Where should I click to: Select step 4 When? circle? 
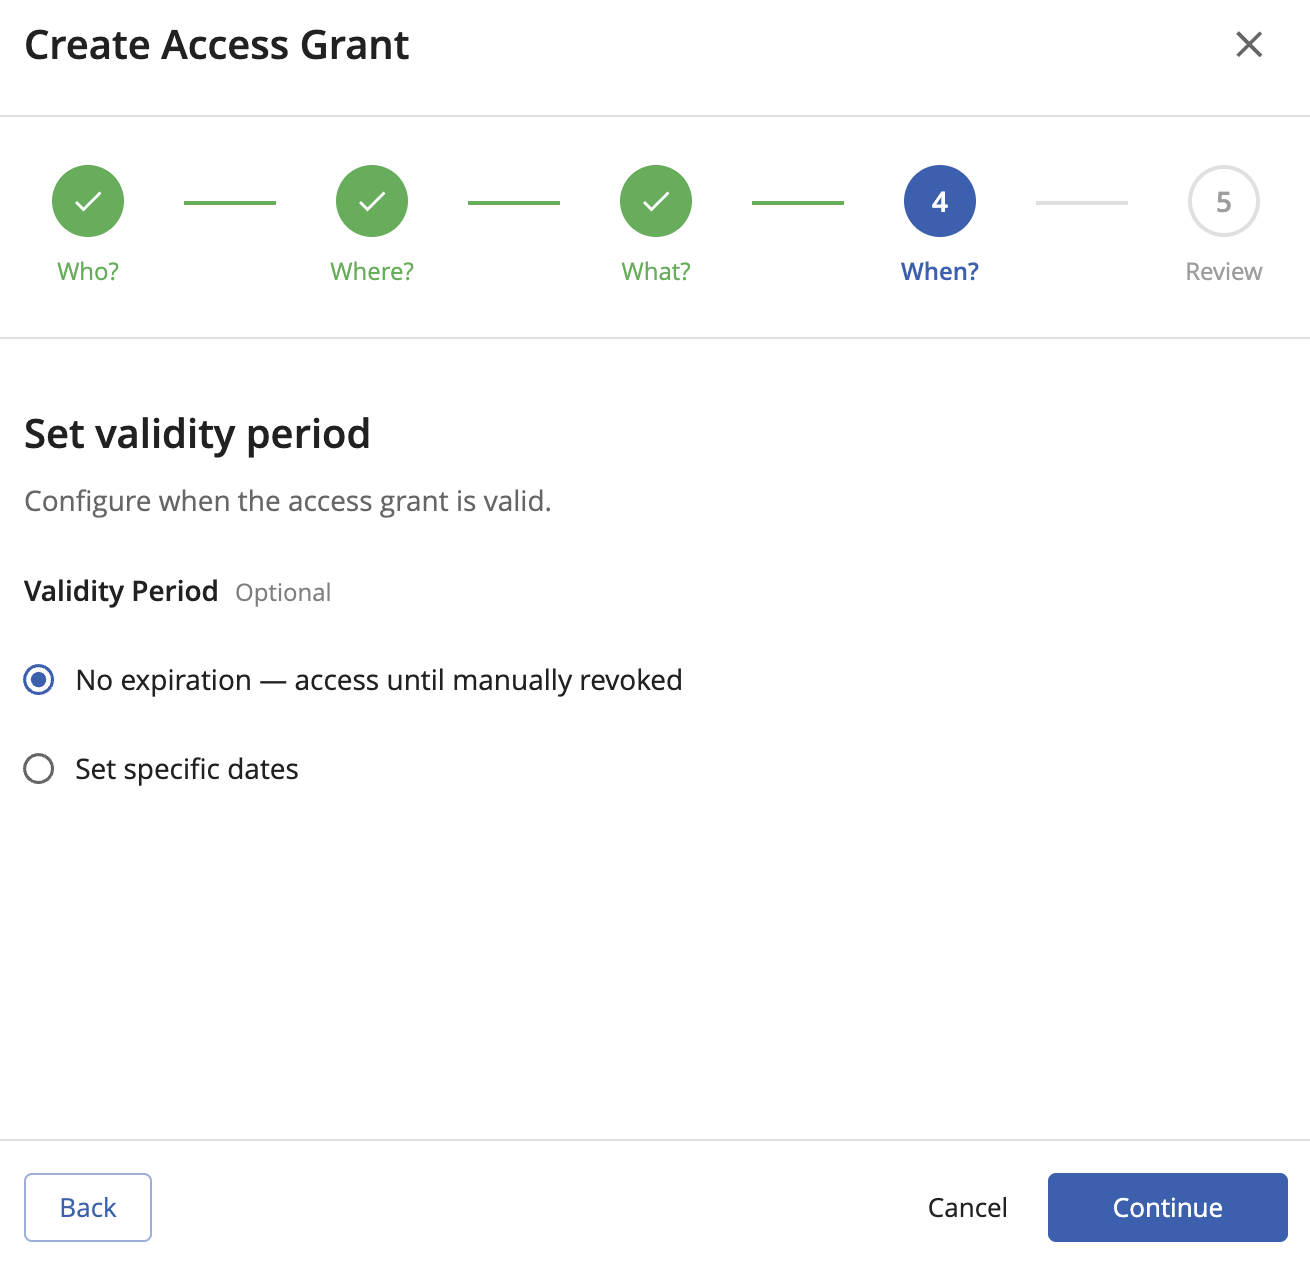(x=940, y=201)
